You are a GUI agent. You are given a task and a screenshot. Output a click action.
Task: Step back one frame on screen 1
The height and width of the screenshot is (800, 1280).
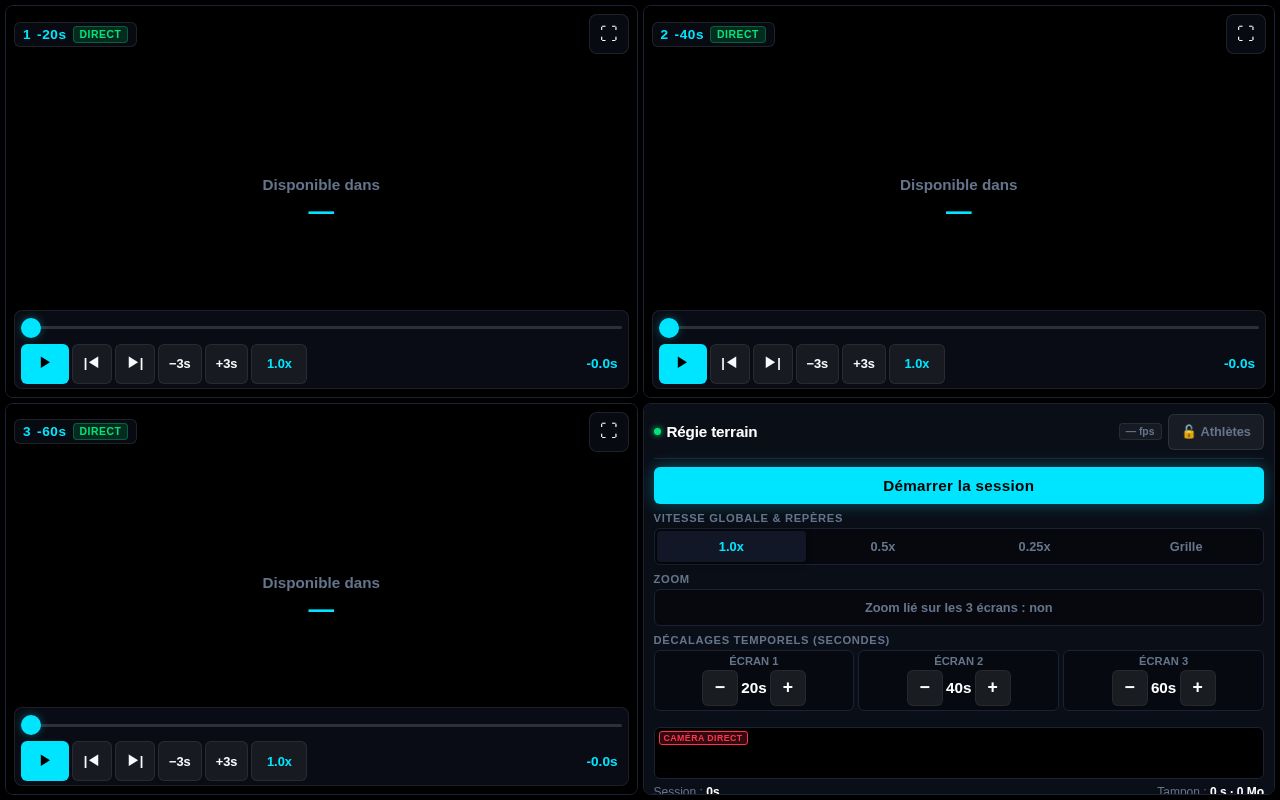92,364
